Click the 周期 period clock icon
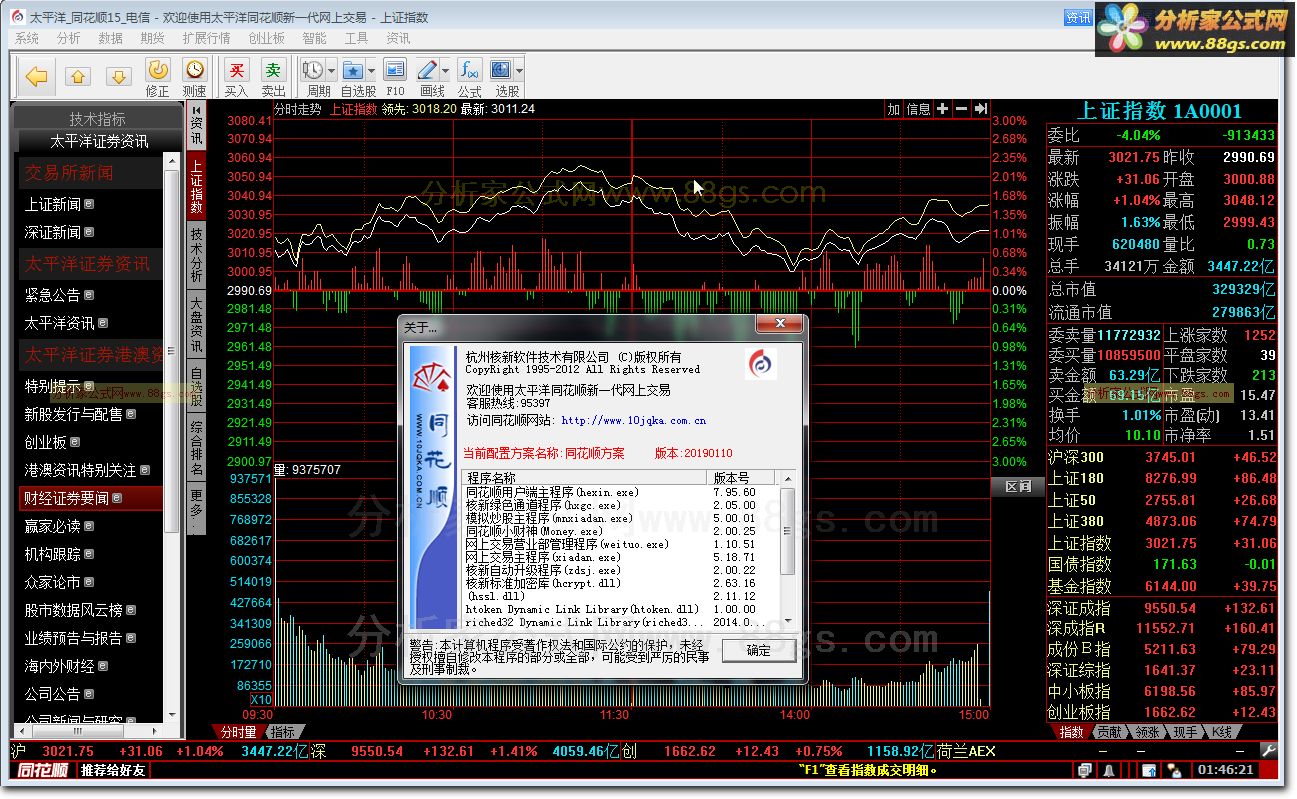1297x799 pixels. 313,70
